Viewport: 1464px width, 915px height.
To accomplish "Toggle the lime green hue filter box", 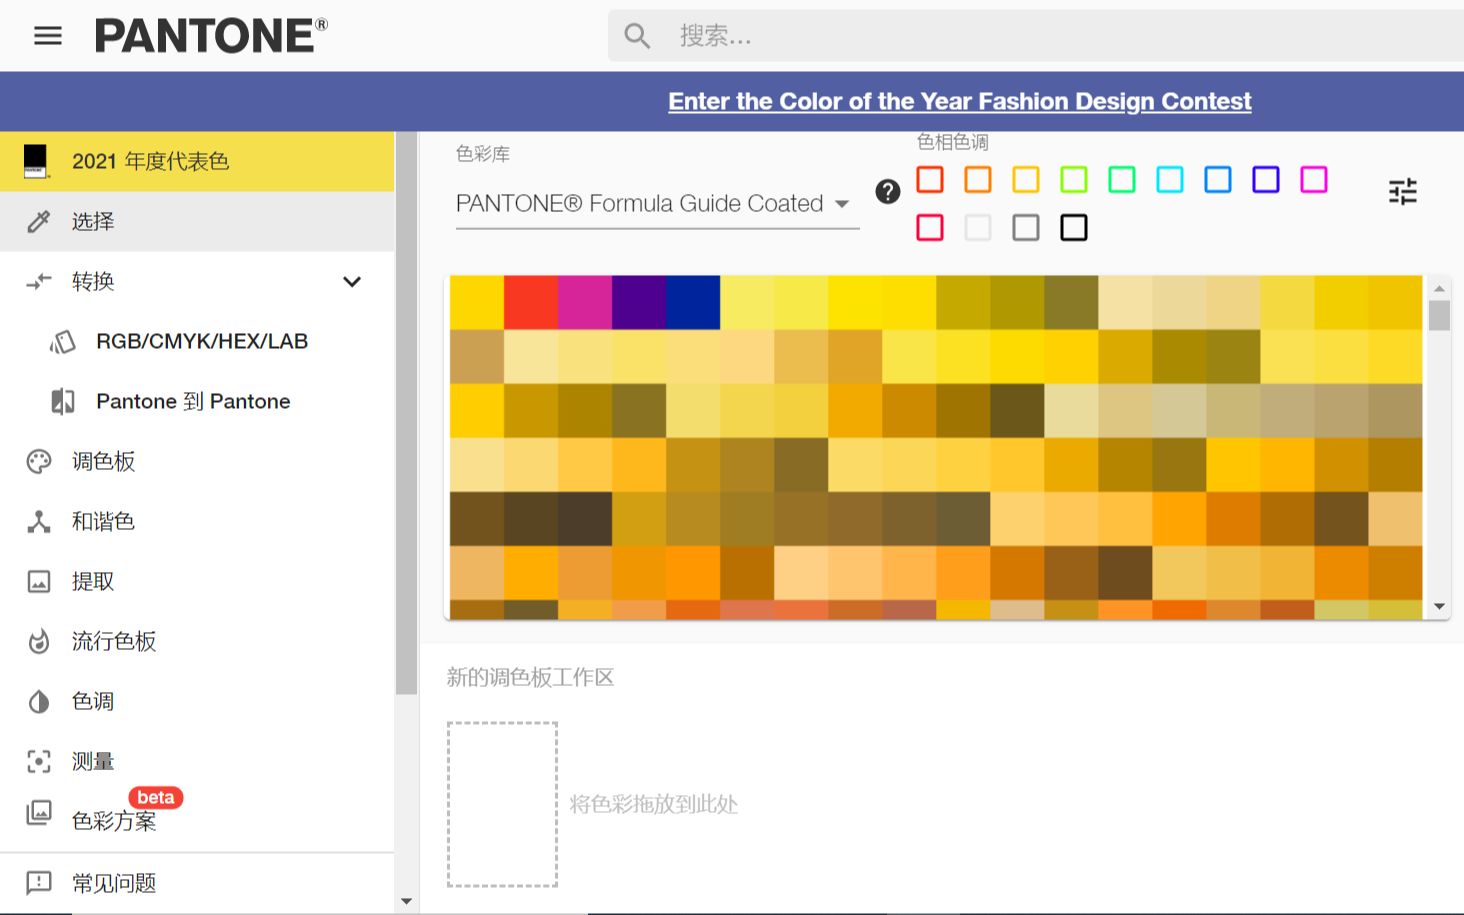I will point(1074,179).
